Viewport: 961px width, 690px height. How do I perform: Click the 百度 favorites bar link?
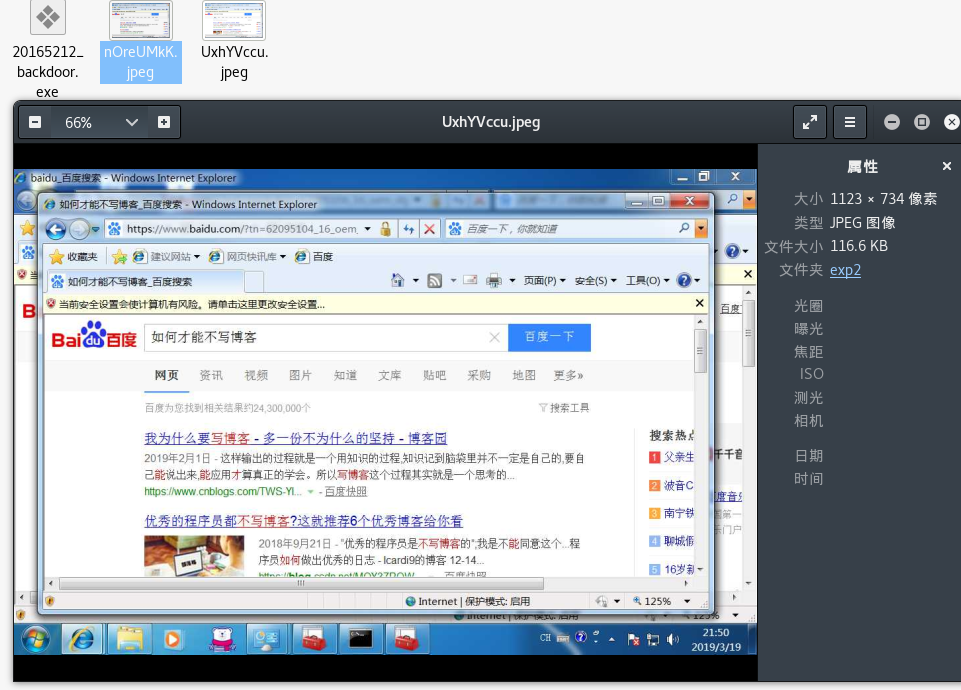point(314,257)
